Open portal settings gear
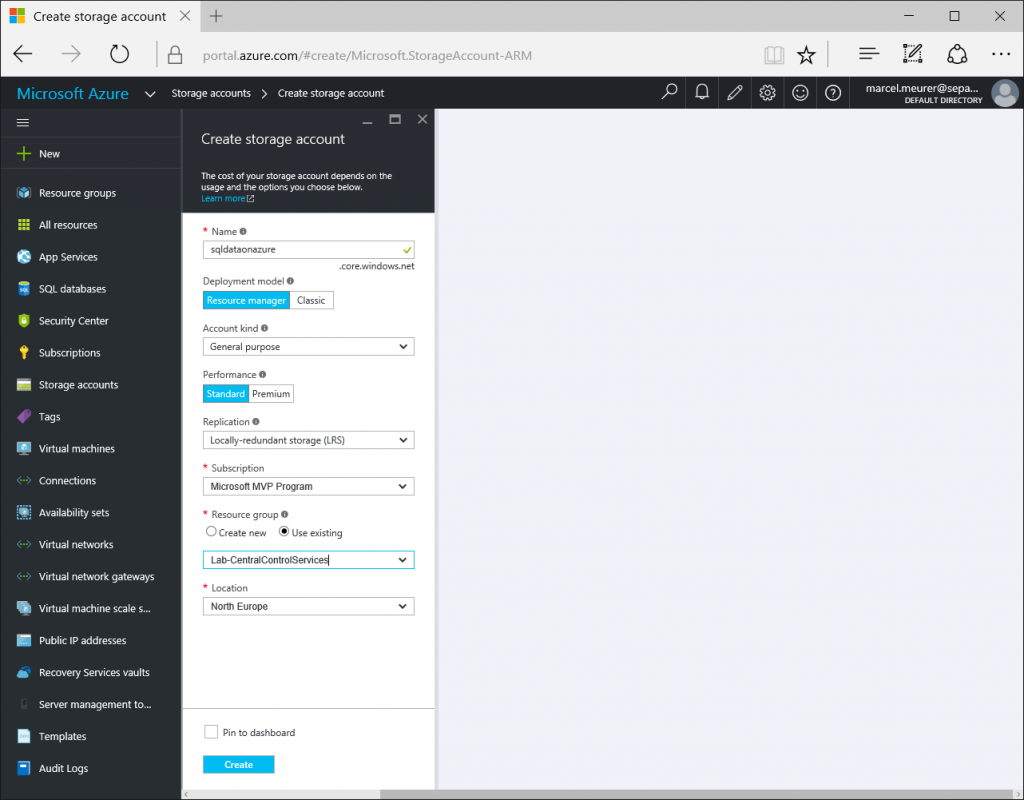 coord(767,93)
